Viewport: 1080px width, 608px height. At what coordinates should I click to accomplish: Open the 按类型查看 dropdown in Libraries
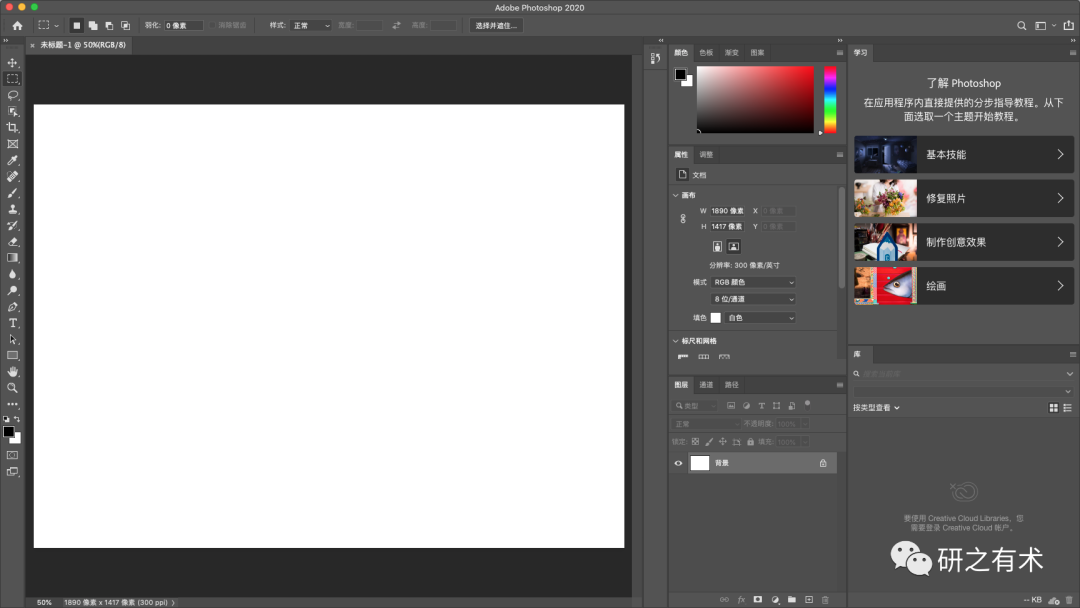tap(876, 408)
